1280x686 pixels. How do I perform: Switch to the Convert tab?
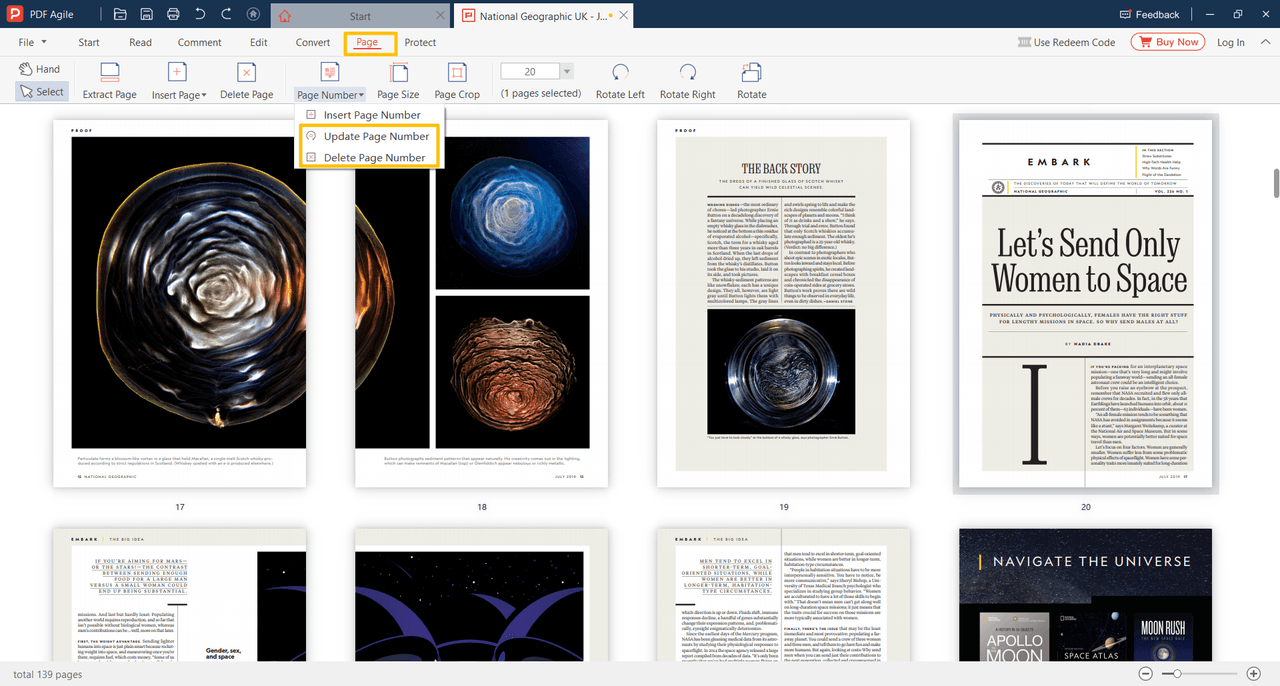[313, 43]
